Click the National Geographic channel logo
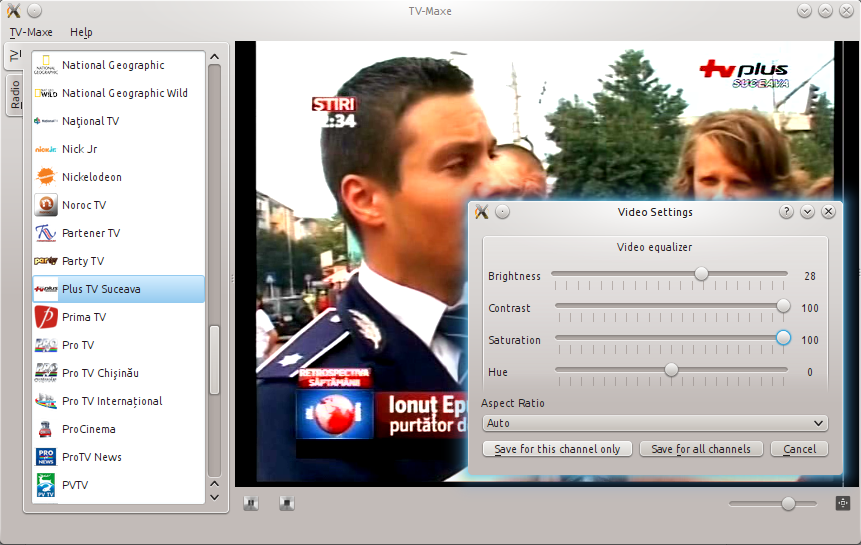 (x=46, y=65)
